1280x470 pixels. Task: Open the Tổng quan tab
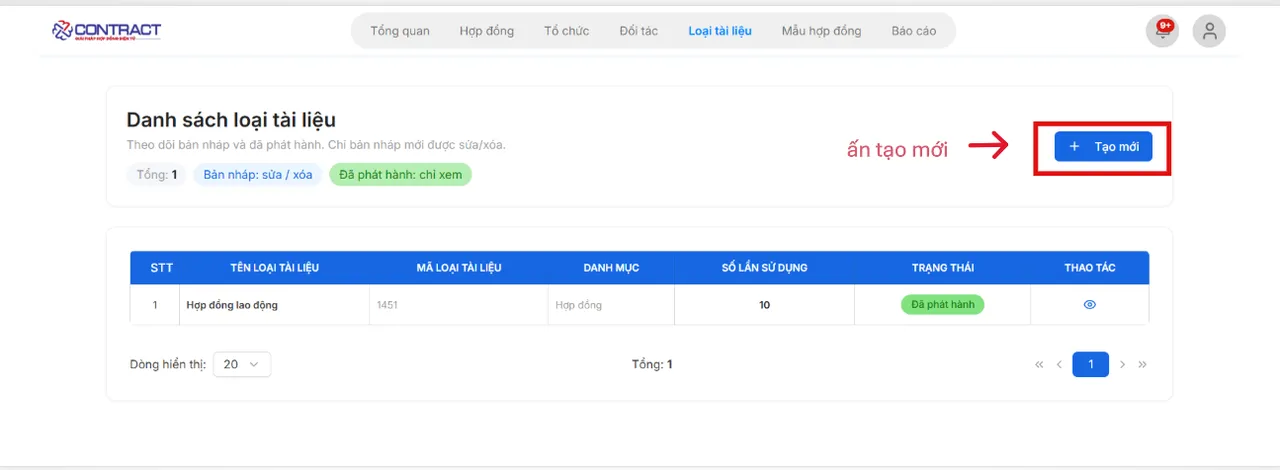pos(400,31)
